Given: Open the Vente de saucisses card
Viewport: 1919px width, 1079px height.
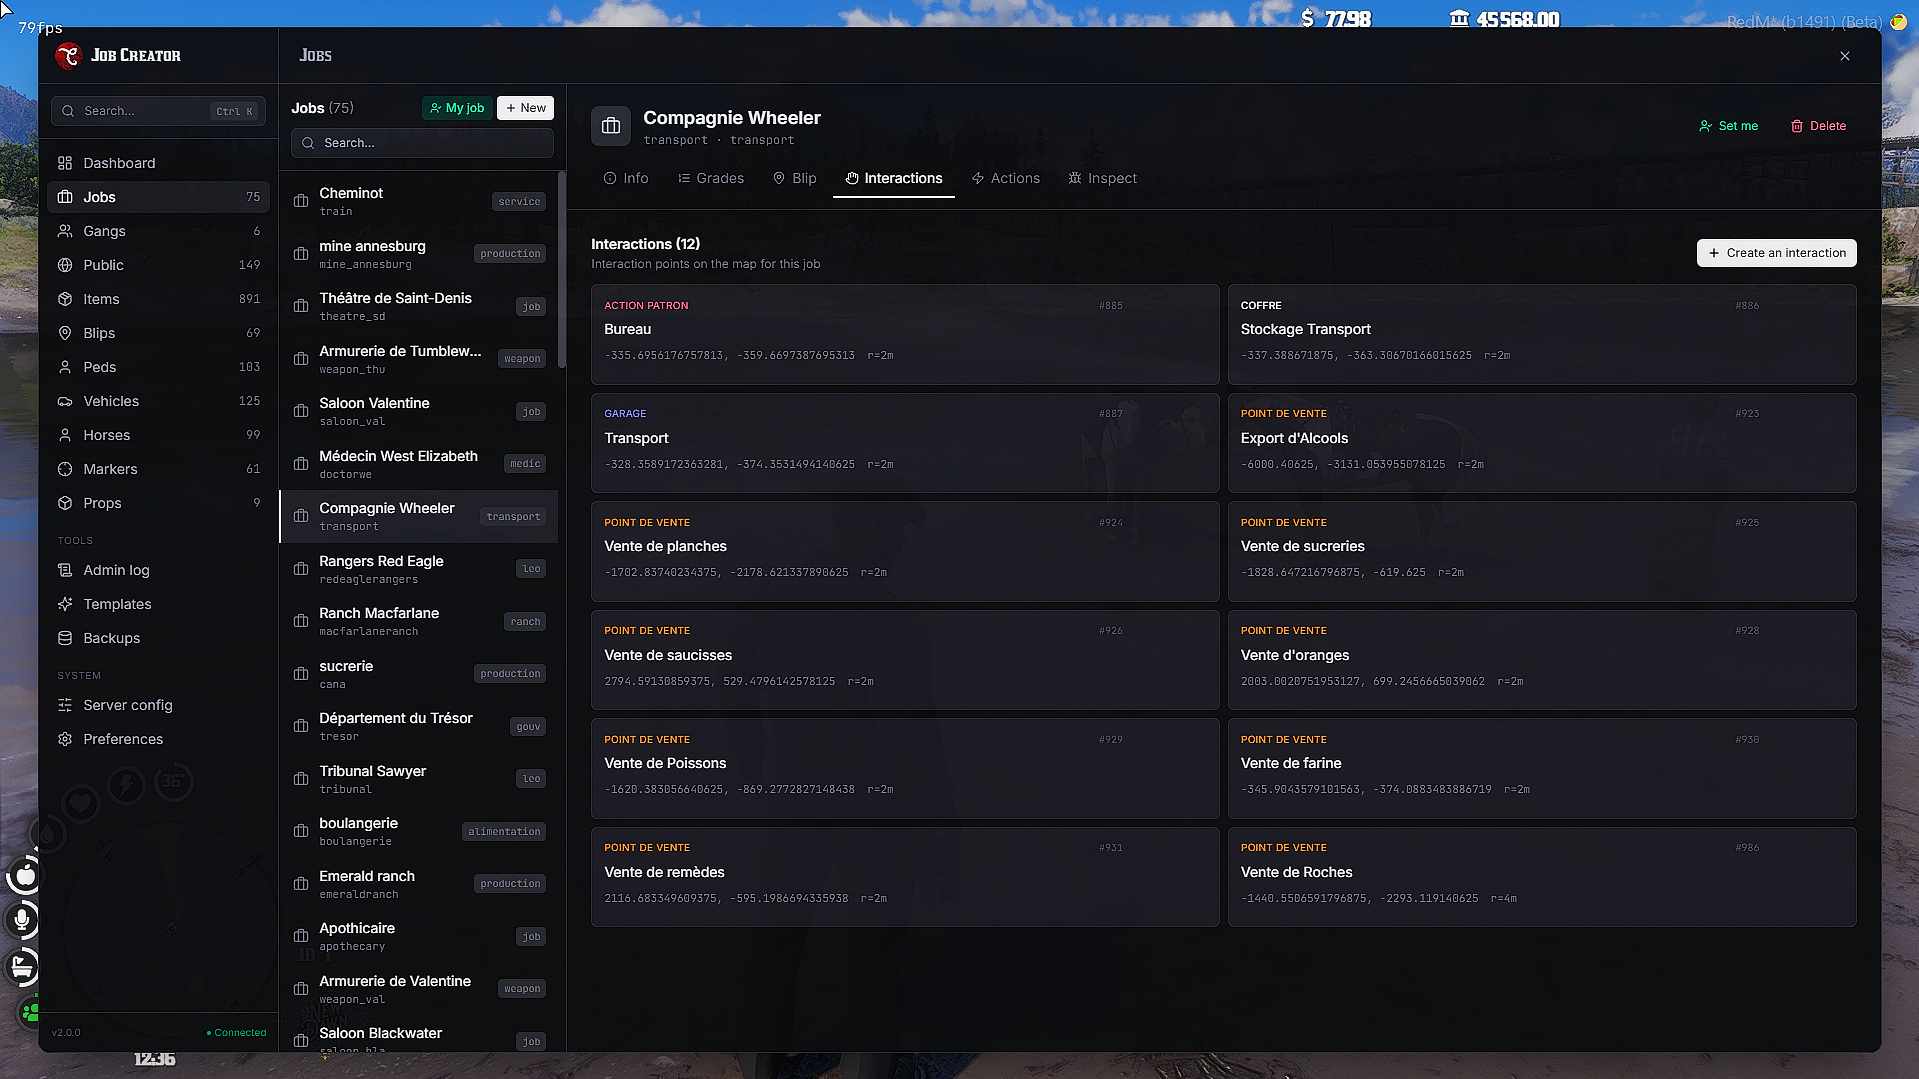Looking at the screenshot, I should tap(905, 660).
